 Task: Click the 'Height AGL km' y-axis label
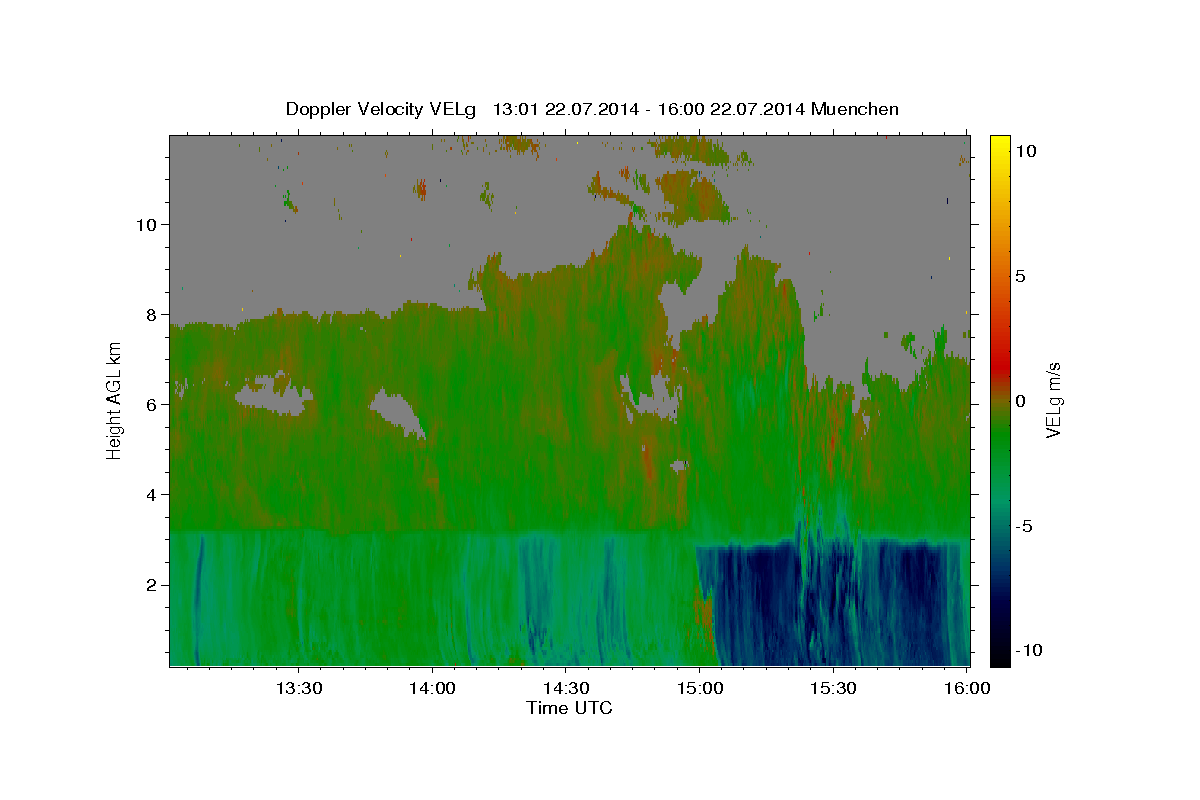tap(114, 400)
